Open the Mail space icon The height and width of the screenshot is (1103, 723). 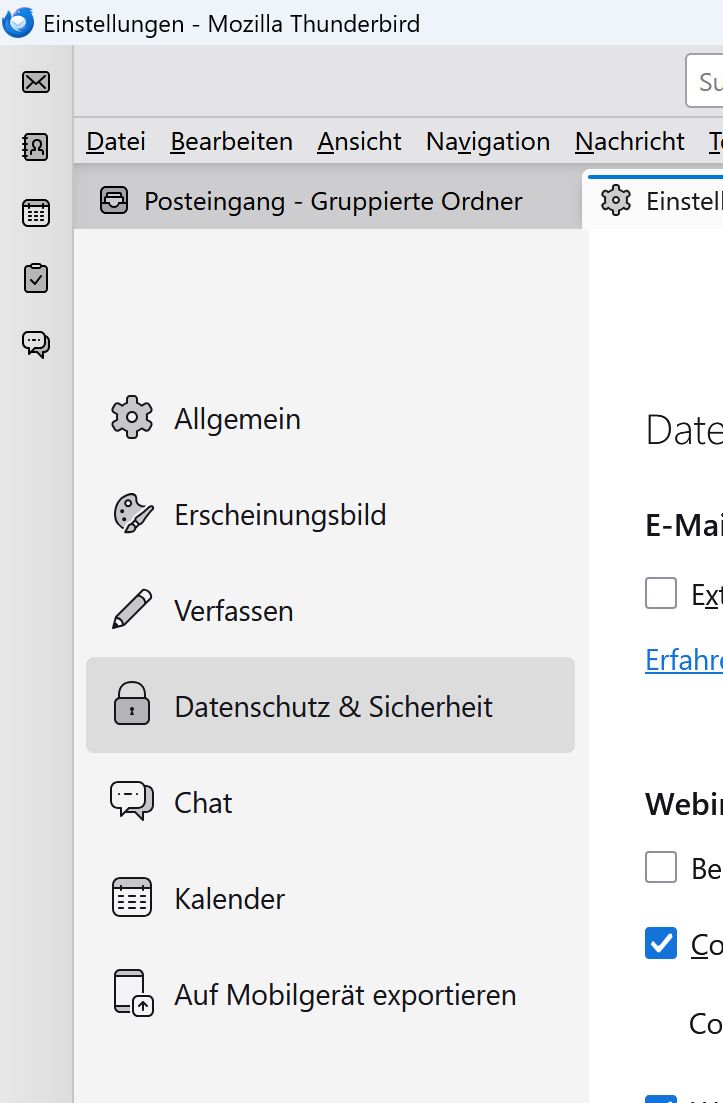tap(36, 82)
